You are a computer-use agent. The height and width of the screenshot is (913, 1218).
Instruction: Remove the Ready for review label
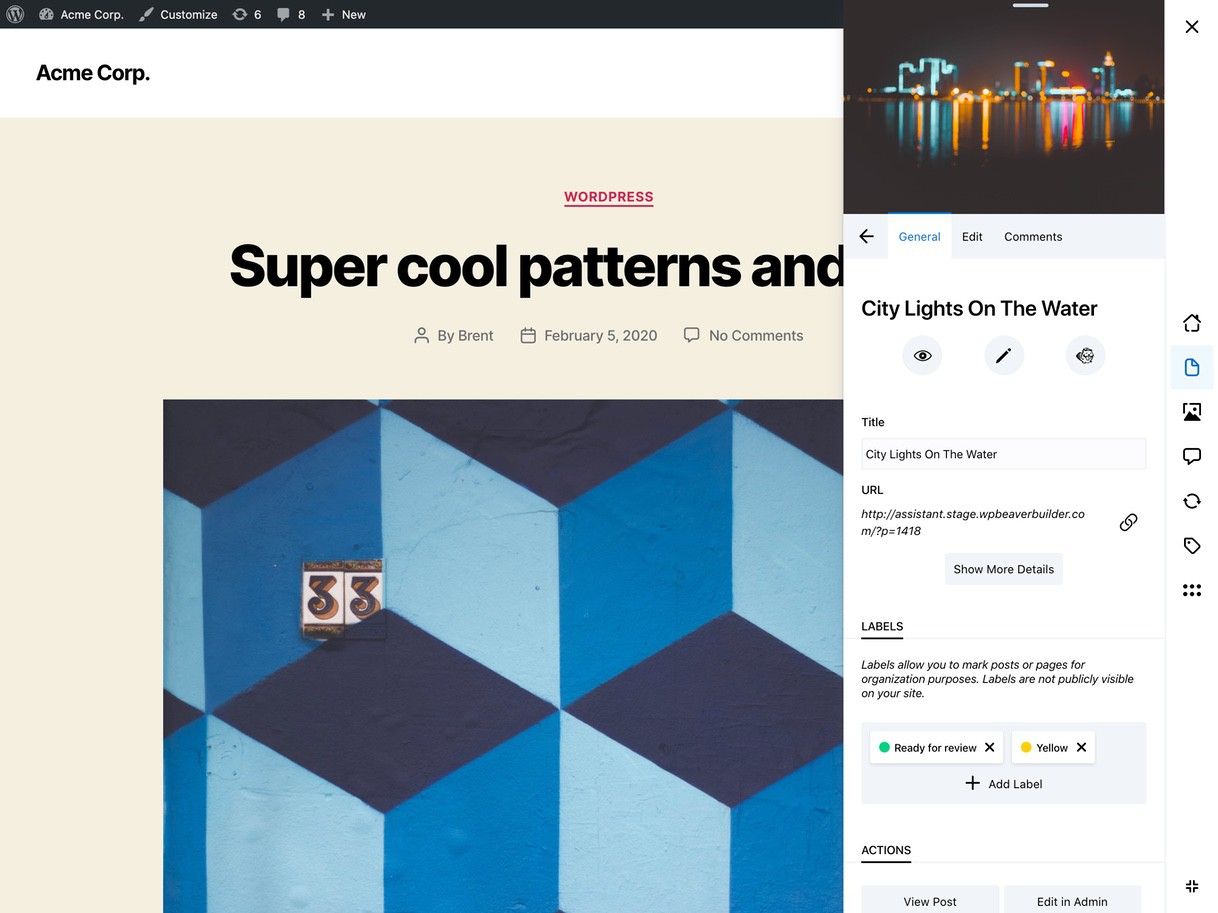click(989, 747)
